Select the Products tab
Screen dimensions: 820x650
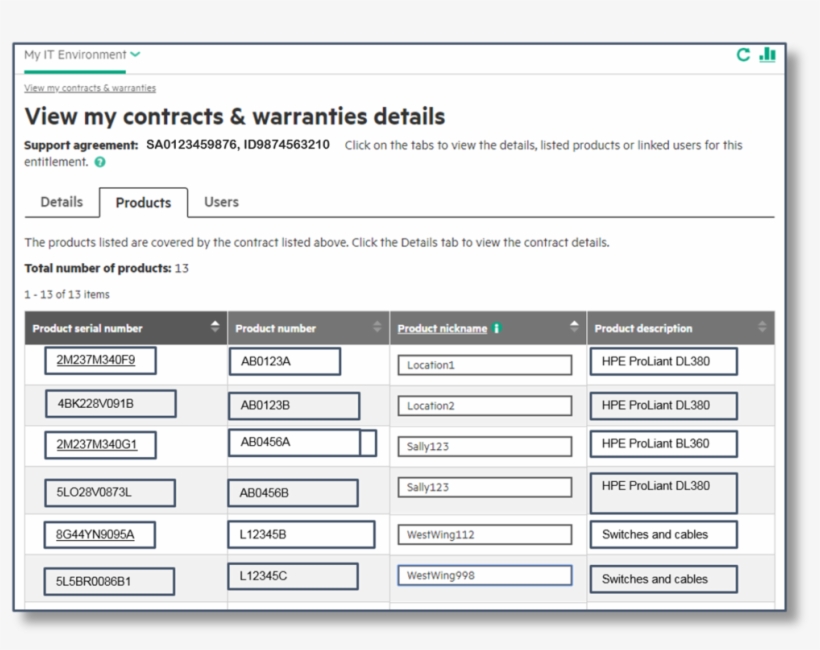coord(143,202)
